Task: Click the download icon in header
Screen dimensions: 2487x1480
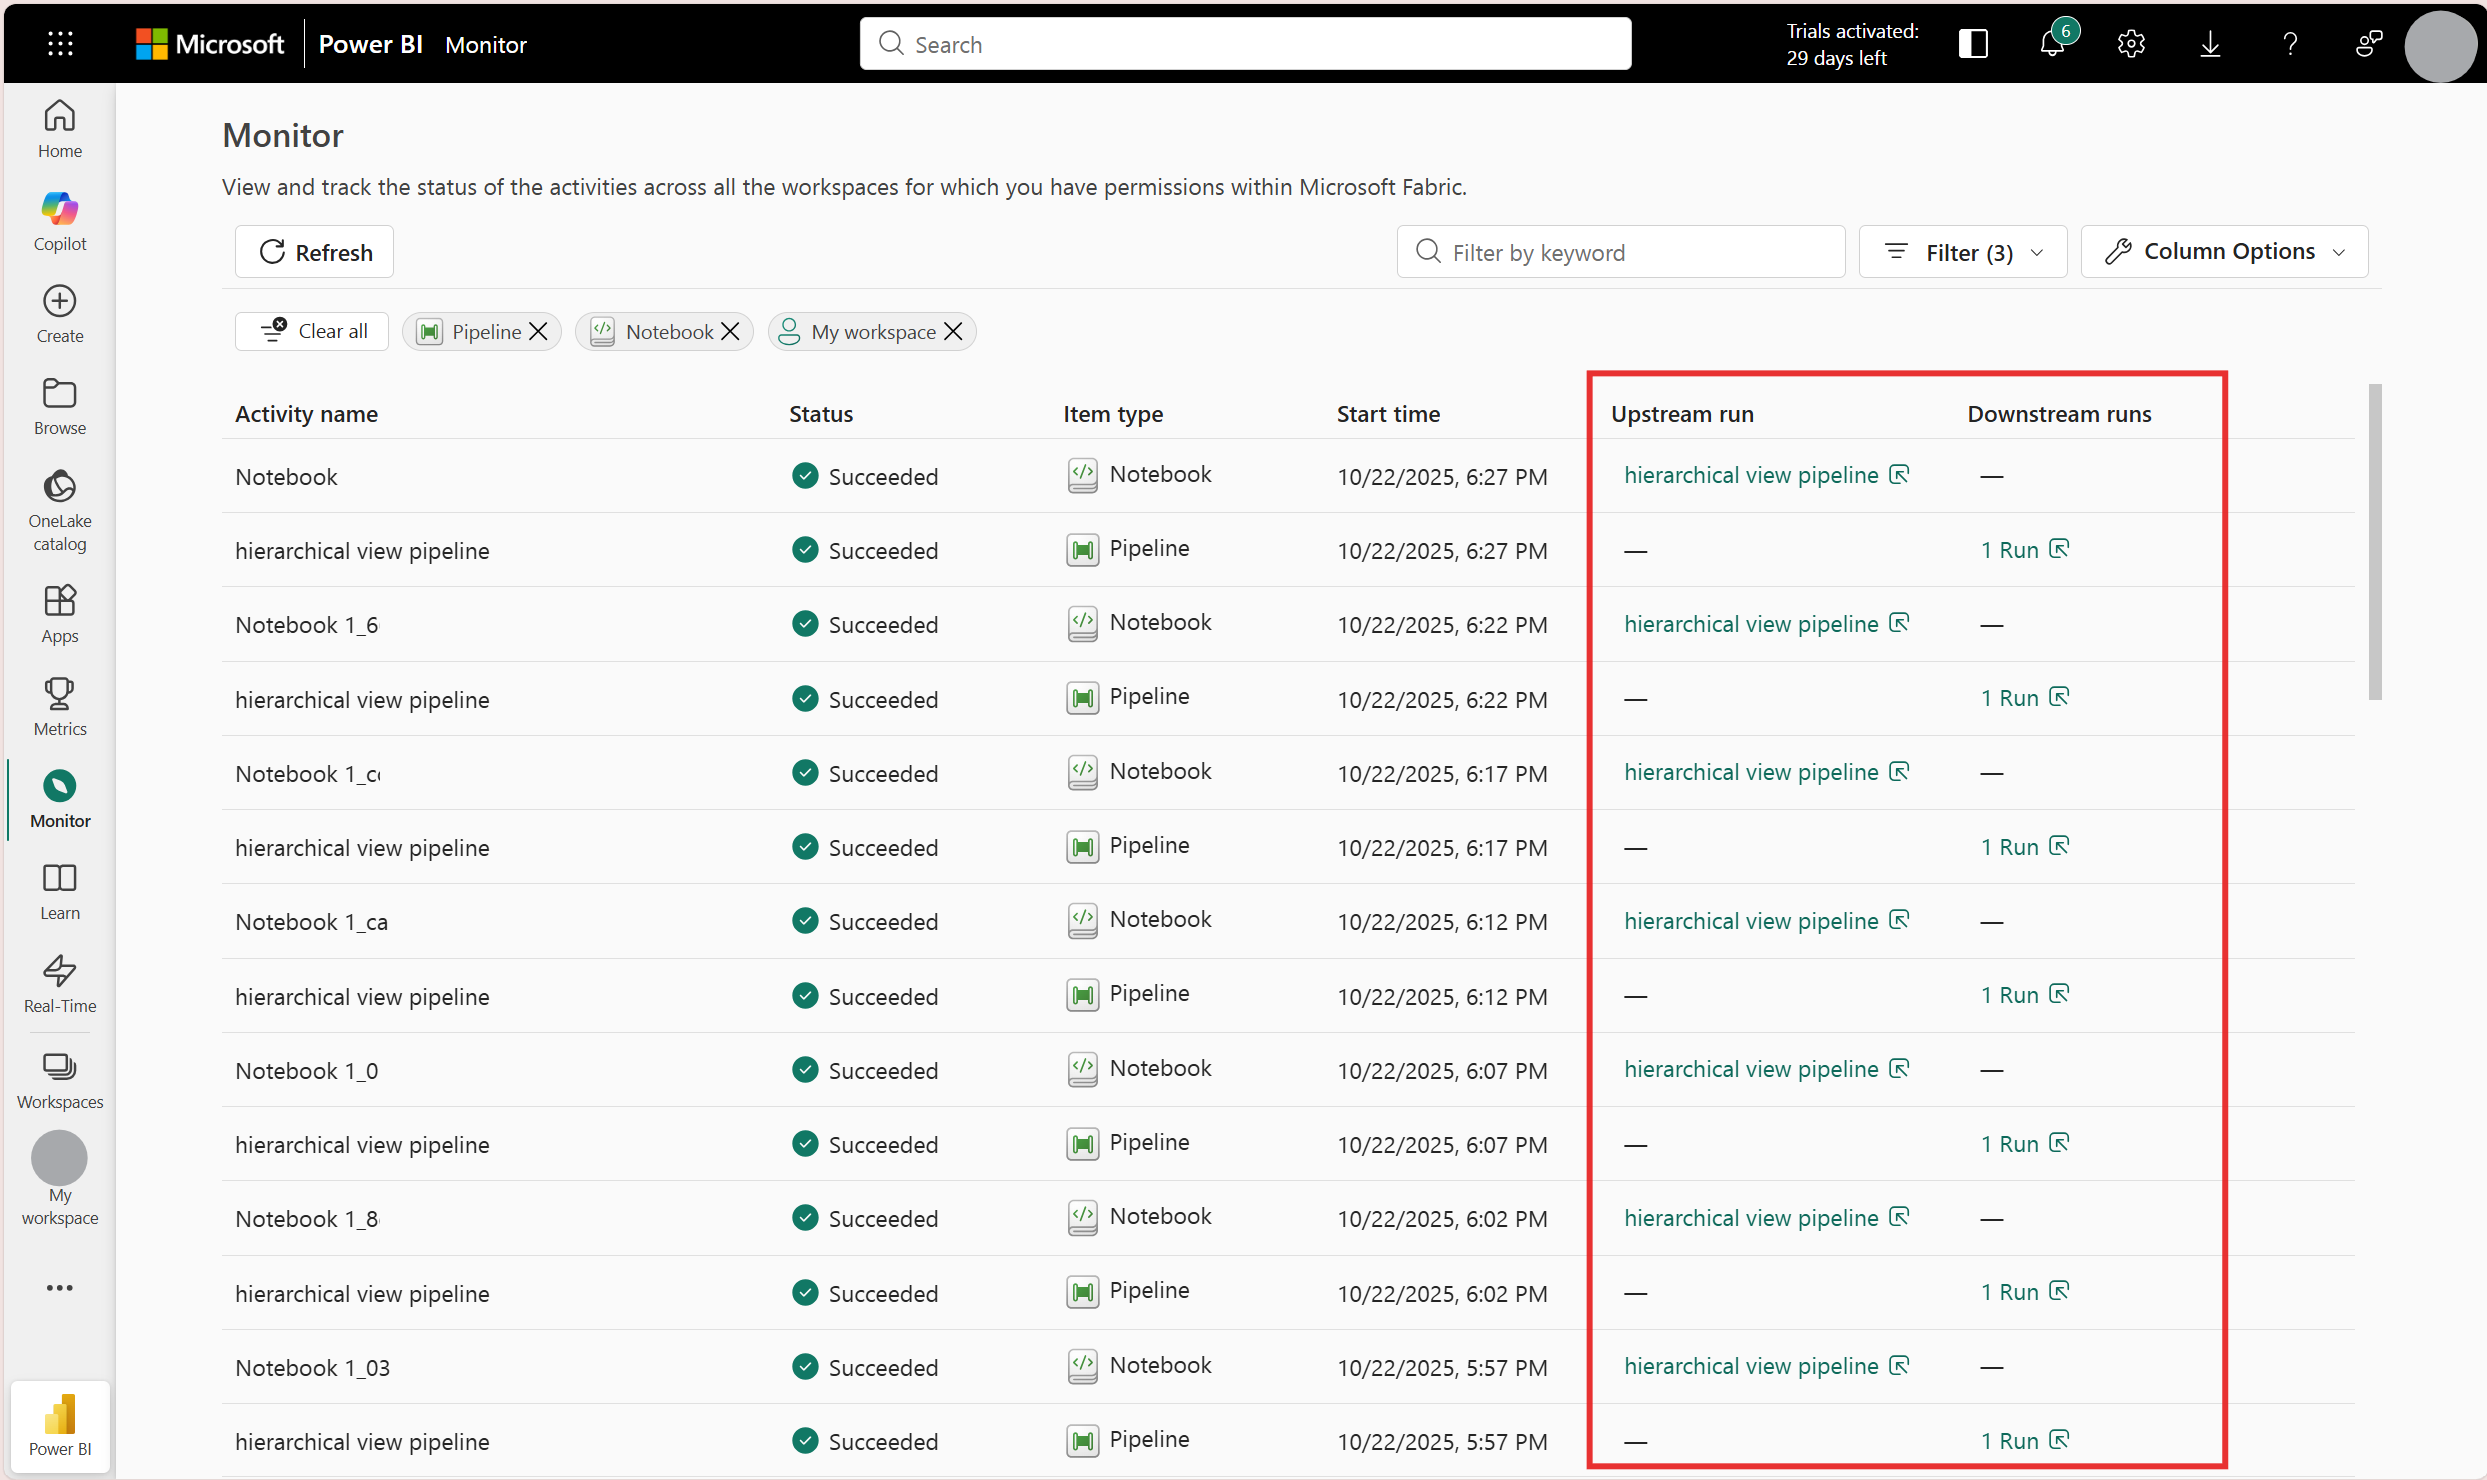Action: 2210,44
